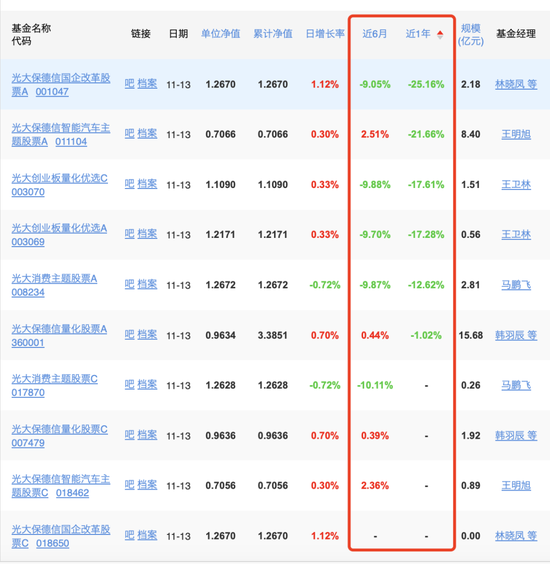Select the -25.16% one-year return value
Image resolution: width=550 pixels, height=564 pixels.
pyautogui.click(x=426, y=85)
